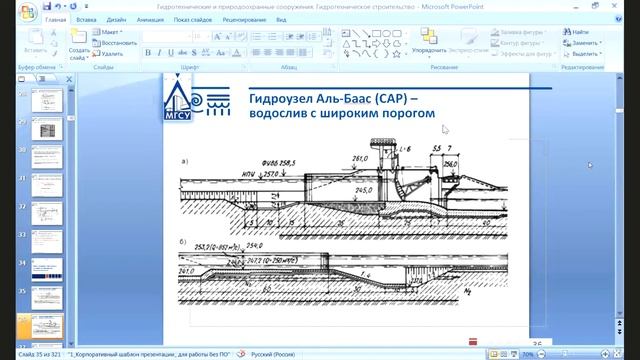Open the Character Spacing AV dropdown
The height and width of the screenshot is (360, 640).
click(206, 53)
